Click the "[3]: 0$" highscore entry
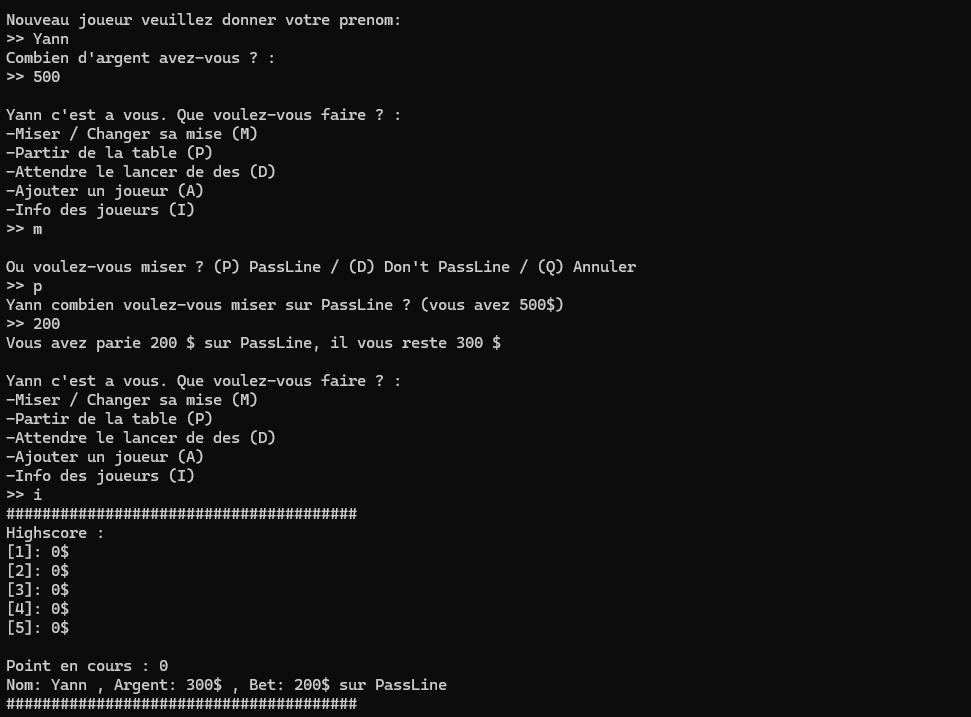The height and width of the screenshot is (717, 971). coord(38,590)
